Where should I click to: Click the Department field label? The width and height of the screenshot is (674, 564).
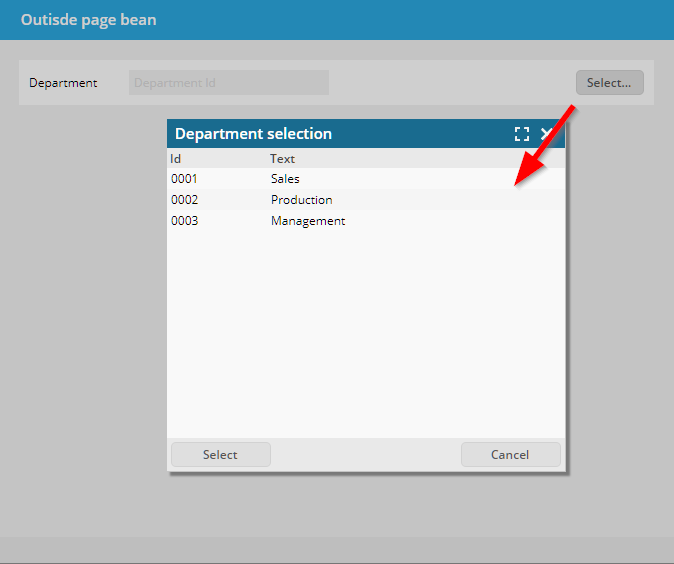click(x=63, y=83)
